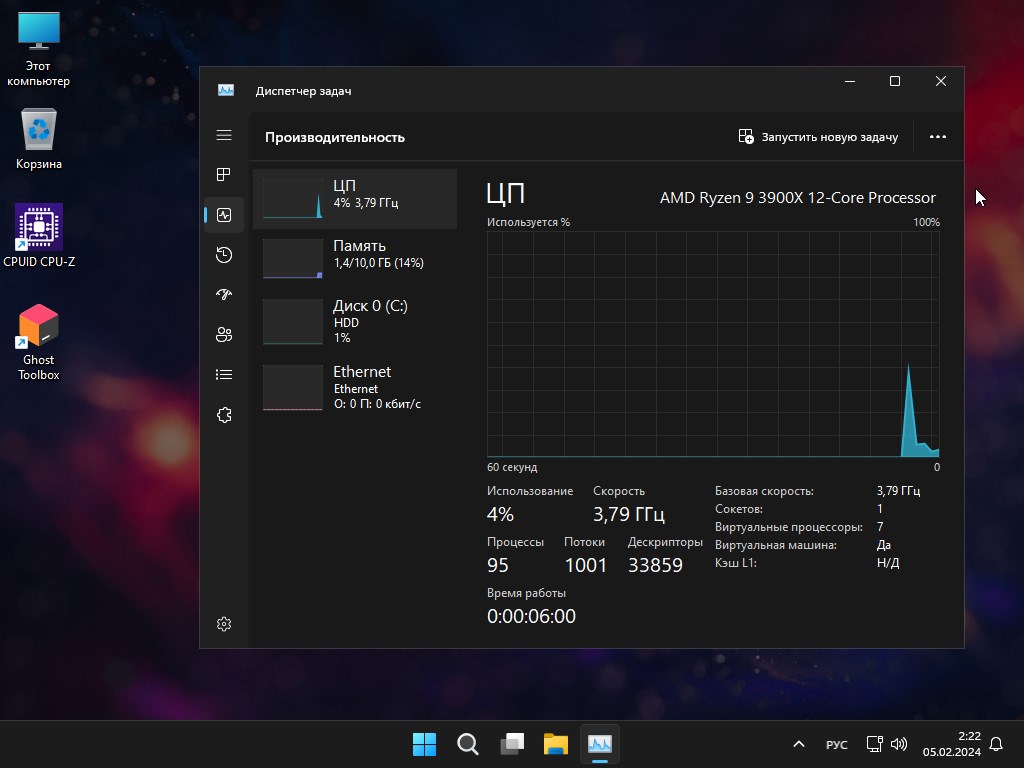This screenshot has height=768, width=1024.
Task: Select the Performance page icon
Action: tap(224, 215)
